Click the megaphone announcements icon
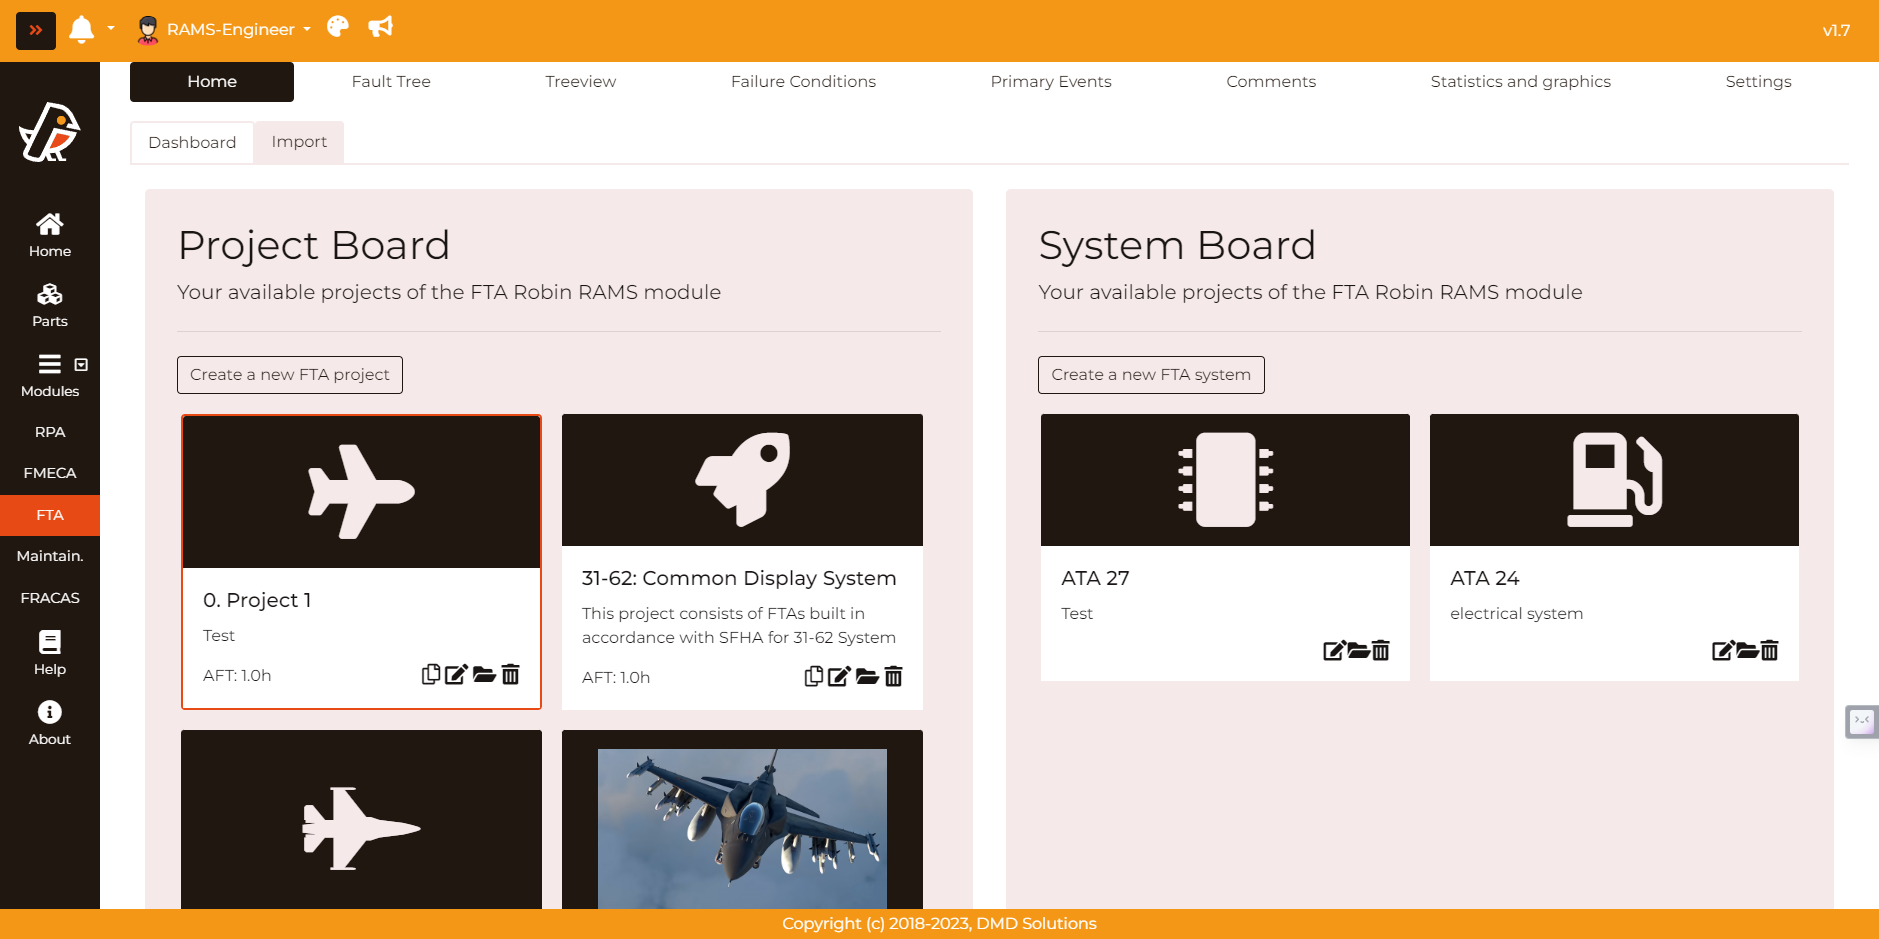Viewport: 1879px width, 939px height. (380, 27)
